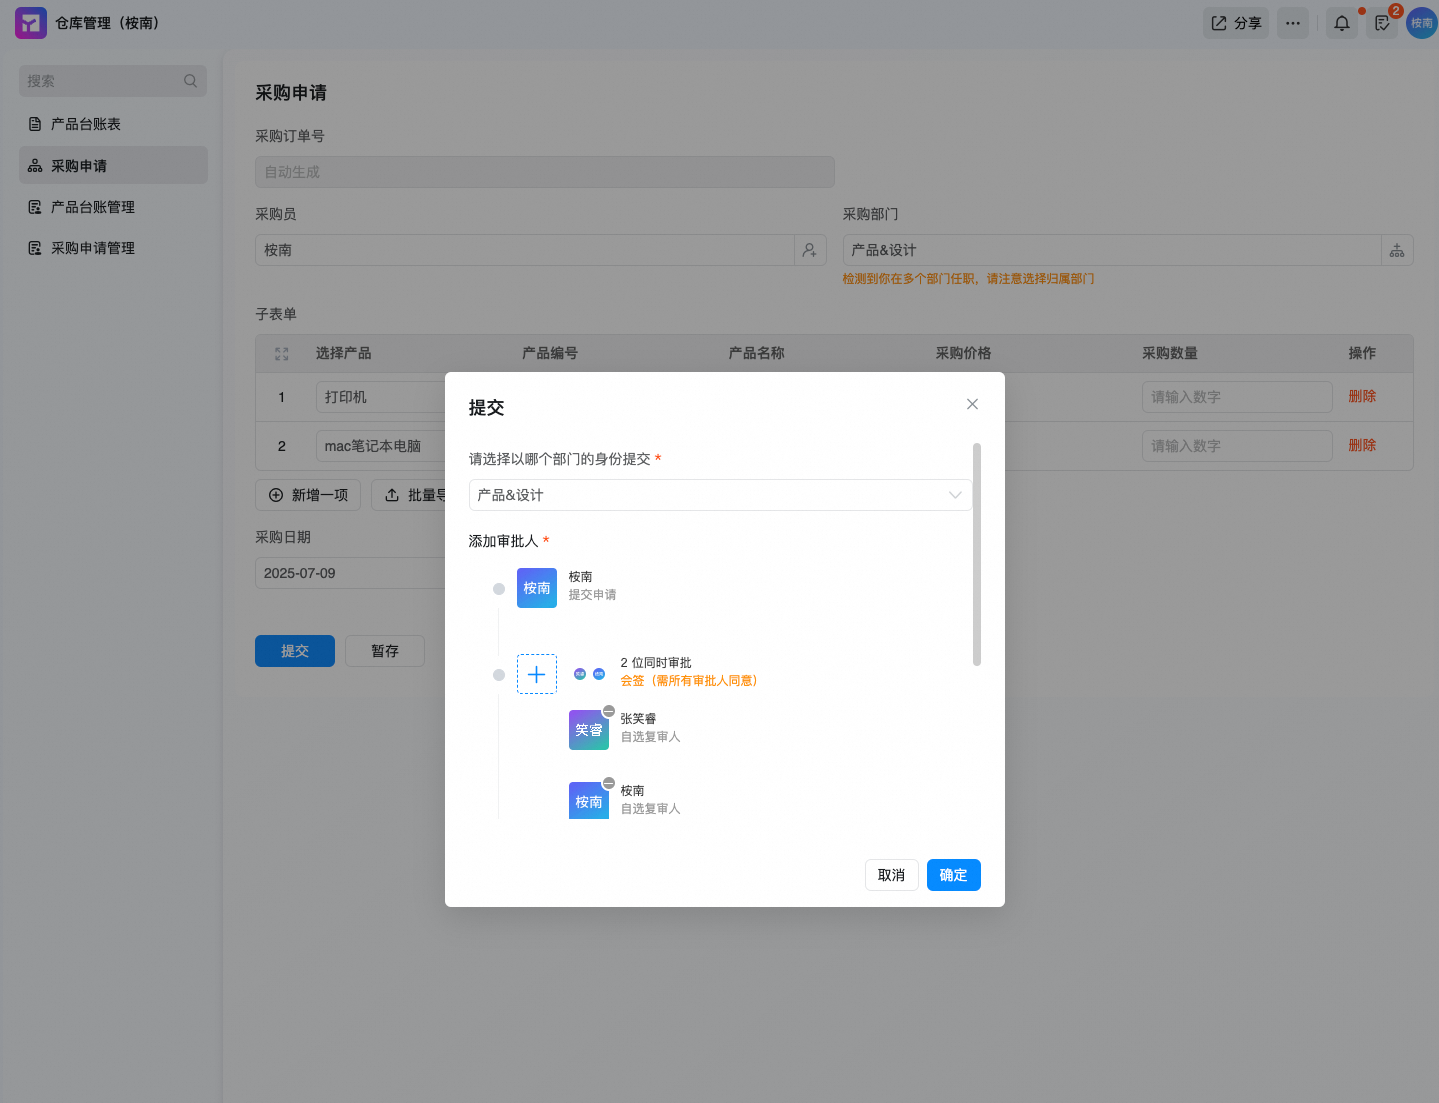
Task: Click the more options ellipsis icon
Action: pos(1293,23)
